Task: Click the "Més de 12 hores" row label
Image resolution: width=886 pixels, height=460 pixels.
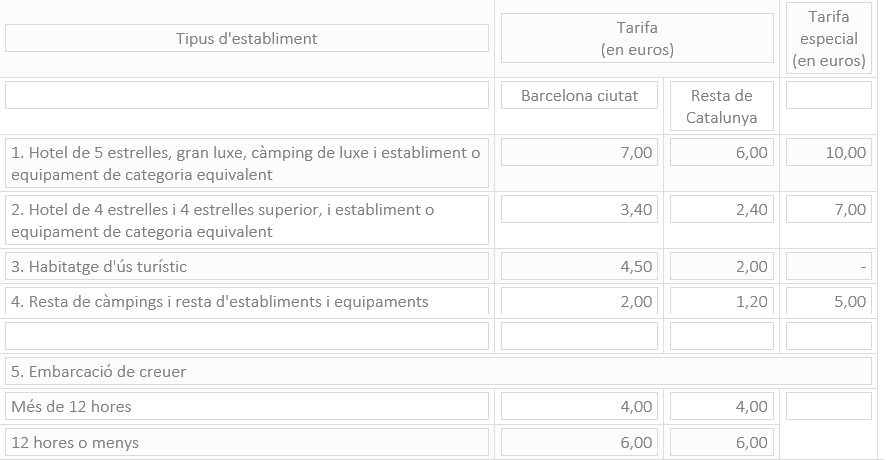Action: coord(247,407)
